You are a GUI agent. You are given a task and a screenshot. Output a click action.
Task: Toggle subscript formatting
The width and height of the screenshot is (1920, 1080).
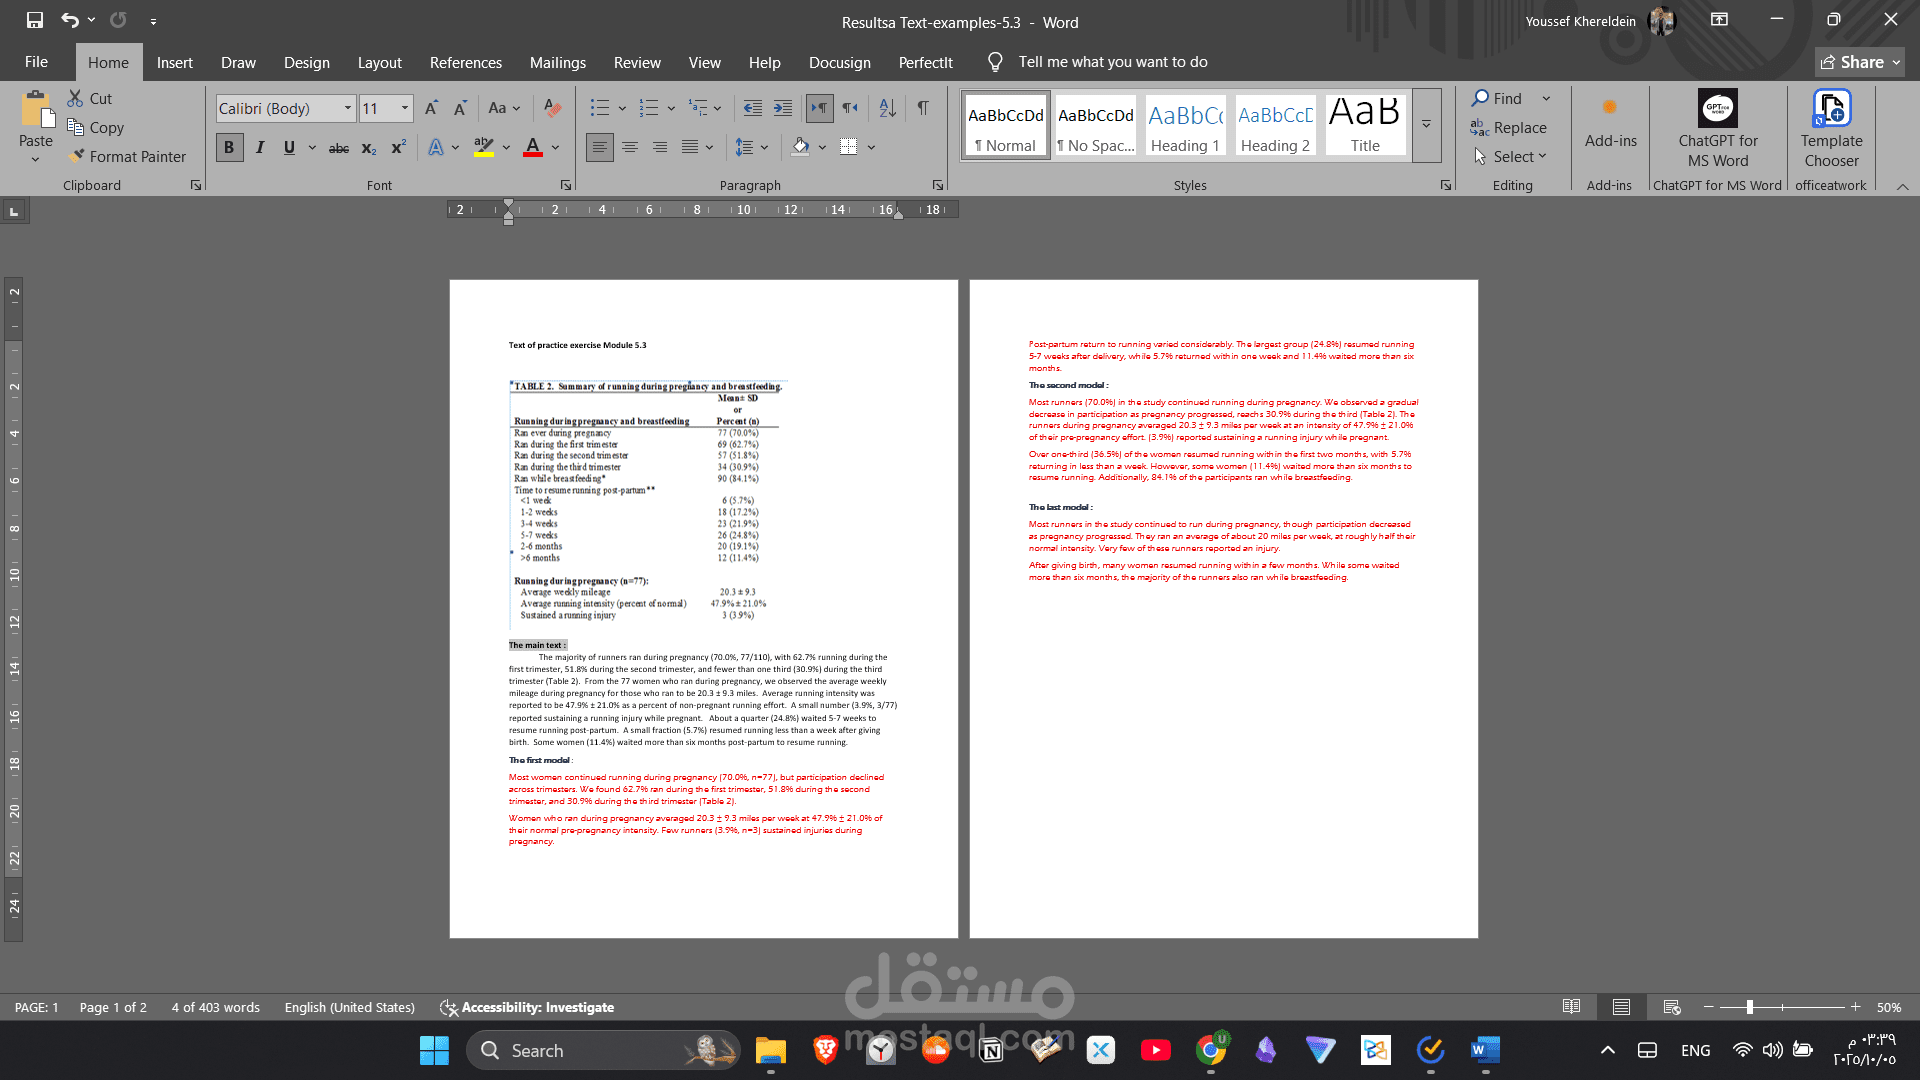369,148
